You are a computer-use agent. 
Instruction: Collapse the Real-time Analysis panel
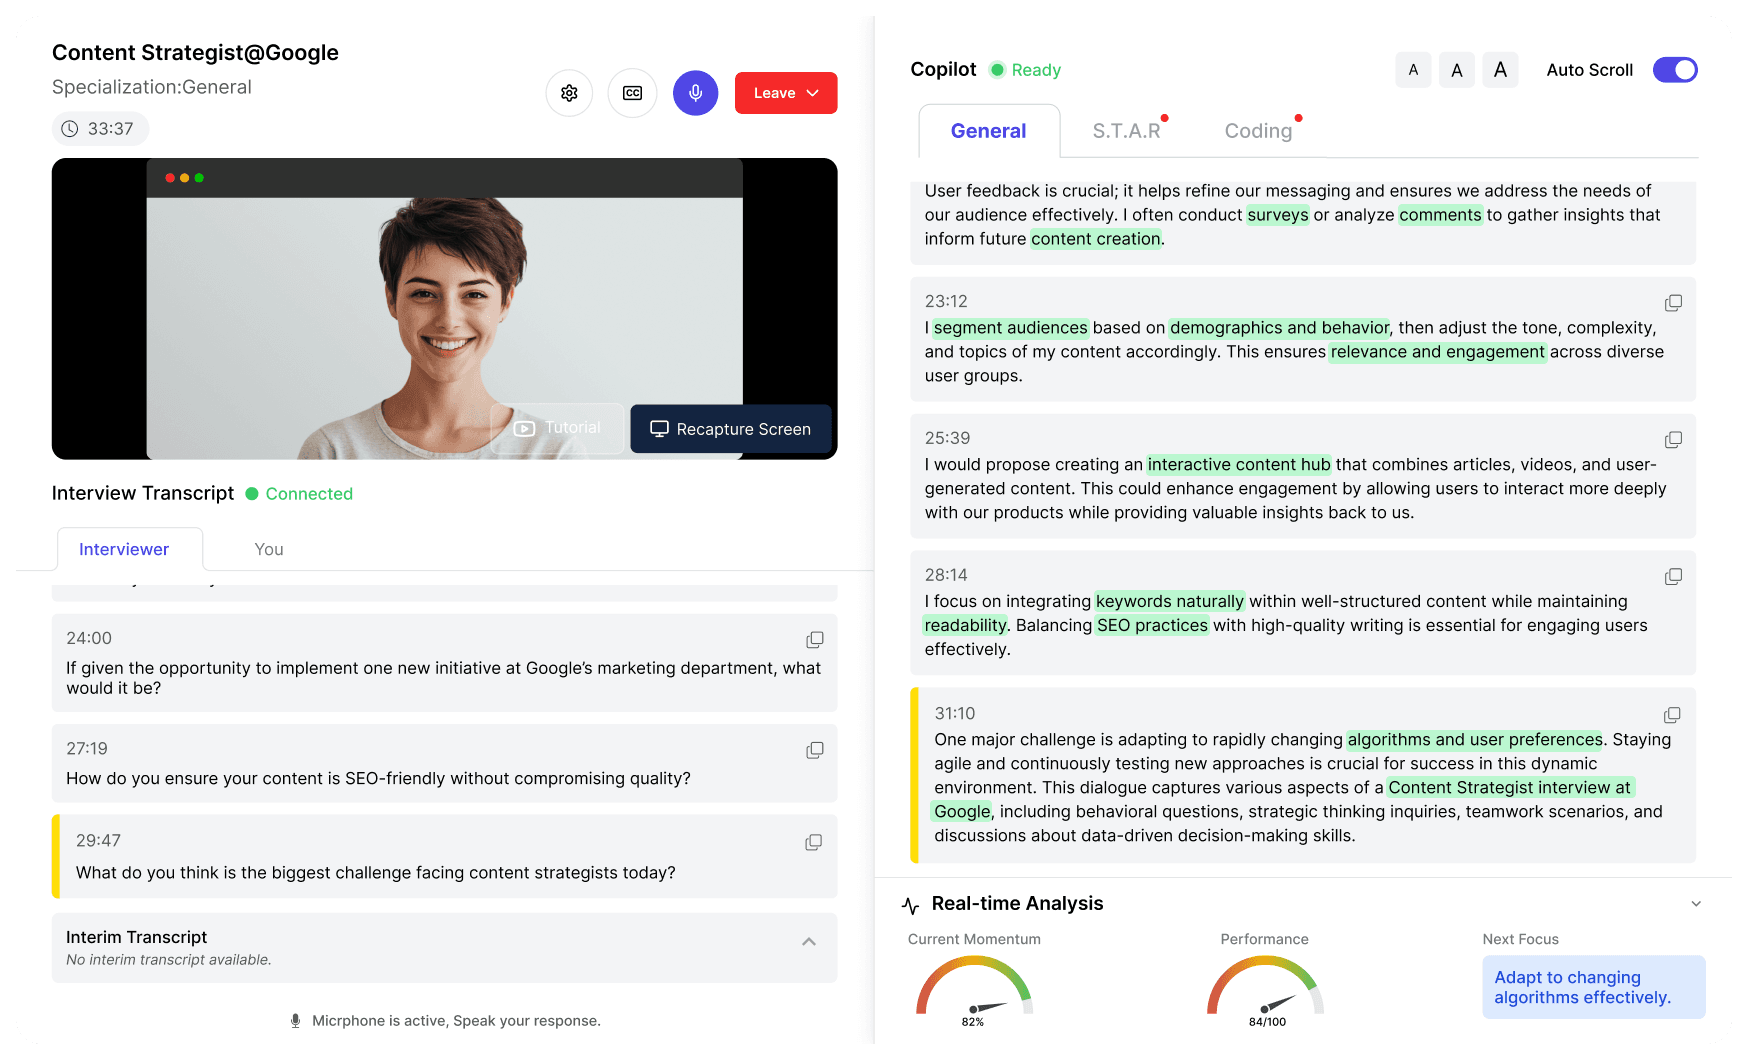1696,904
